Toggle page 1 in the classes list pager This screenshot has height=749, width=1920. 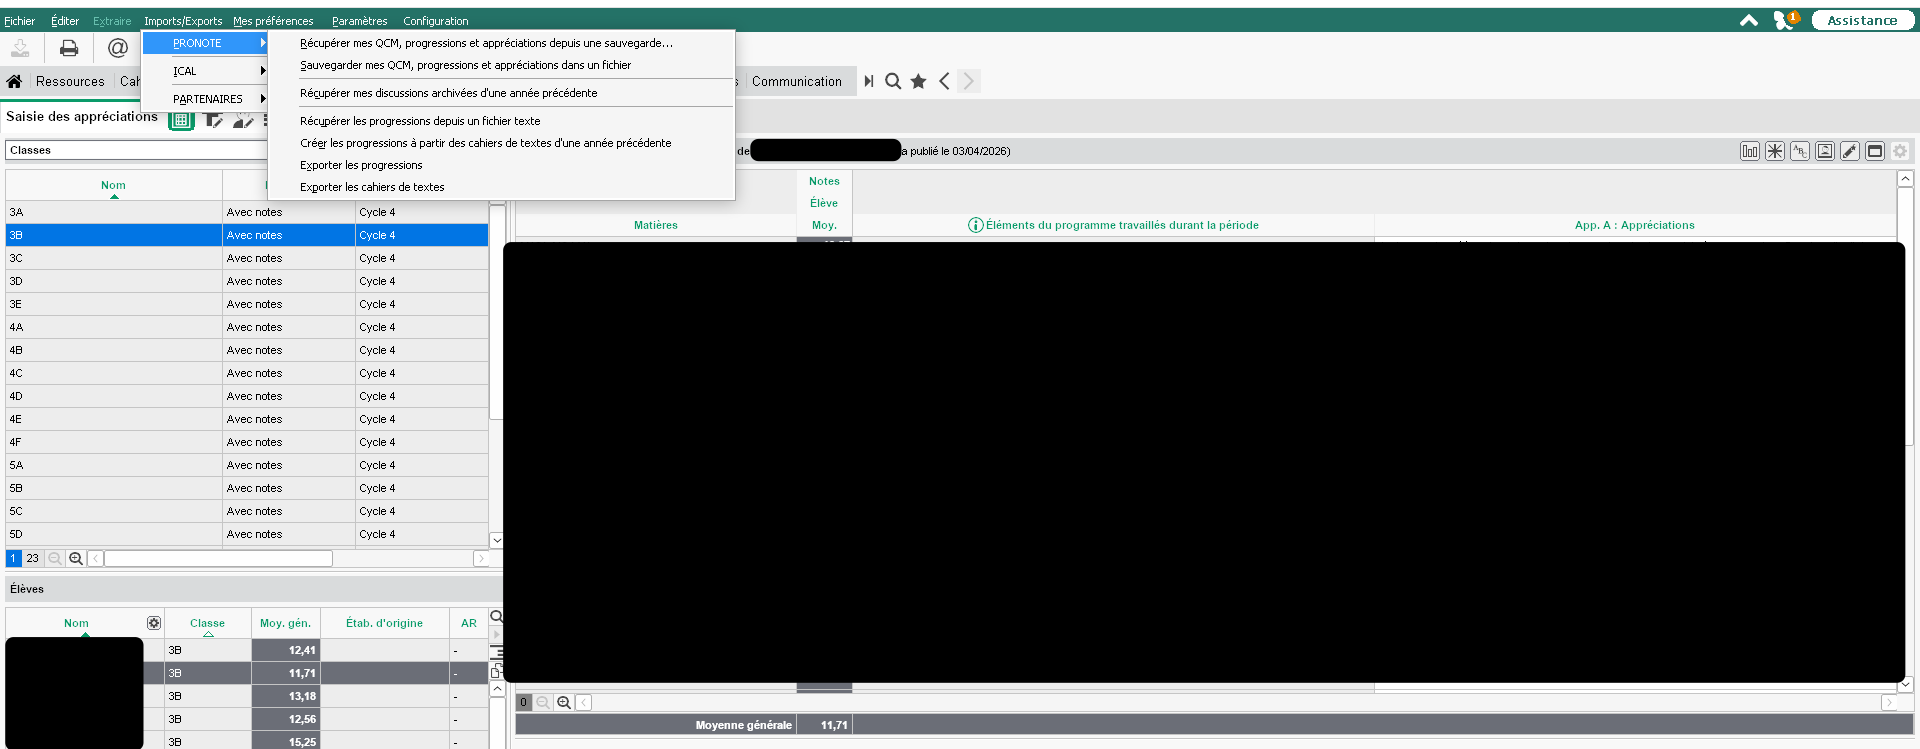click(14, 558)
